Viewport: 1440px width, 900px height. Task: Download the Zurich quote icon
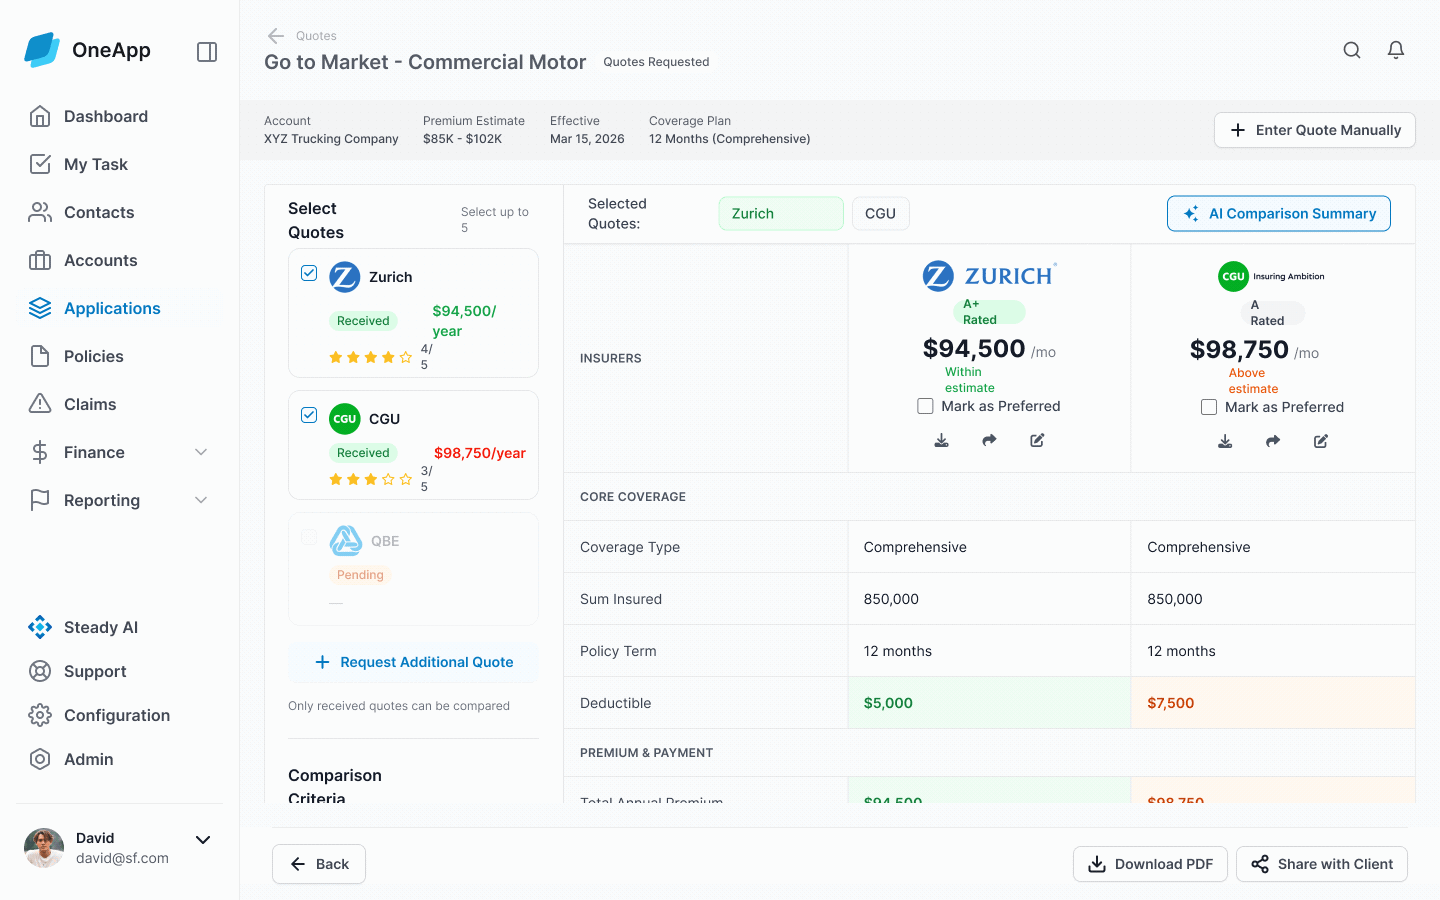[x=941, y=440]
